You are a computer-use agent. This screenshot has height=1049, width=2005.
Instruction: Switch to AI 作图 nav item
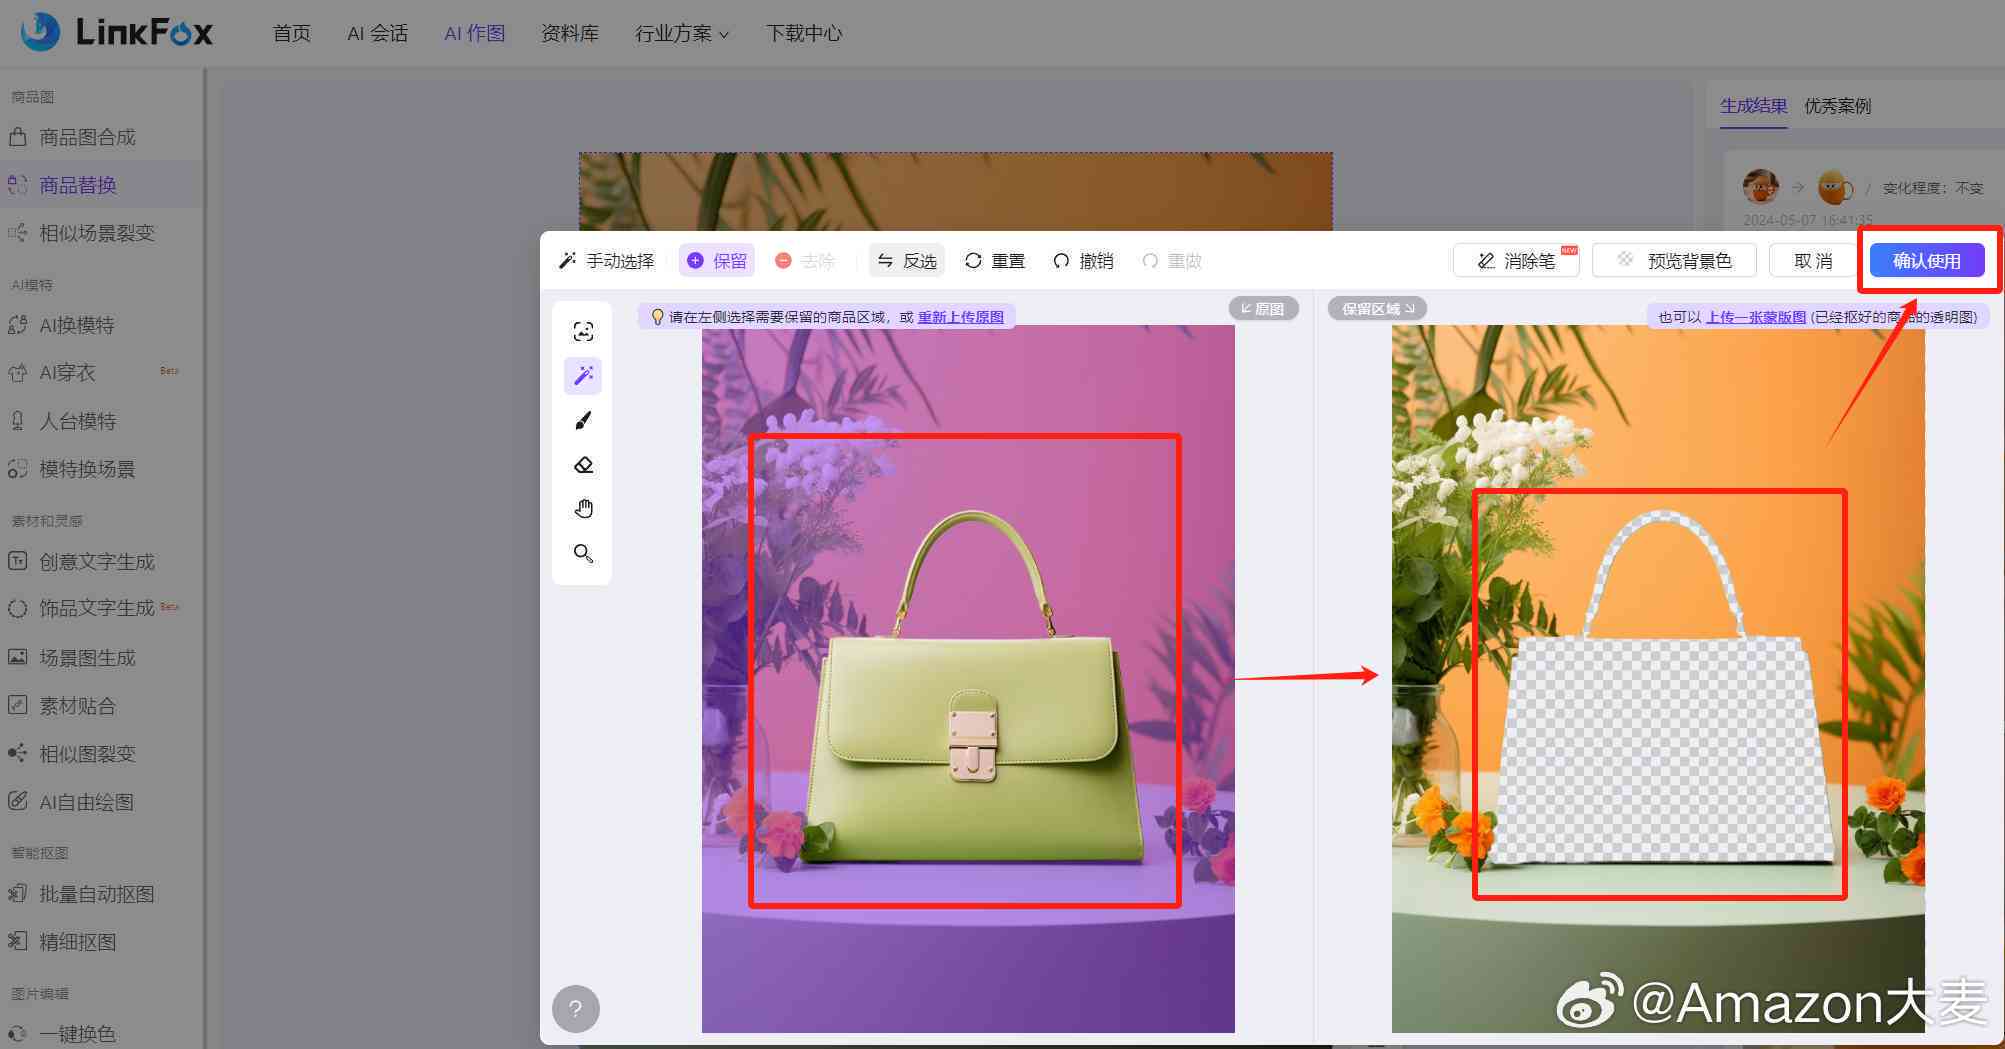point(474,33)
